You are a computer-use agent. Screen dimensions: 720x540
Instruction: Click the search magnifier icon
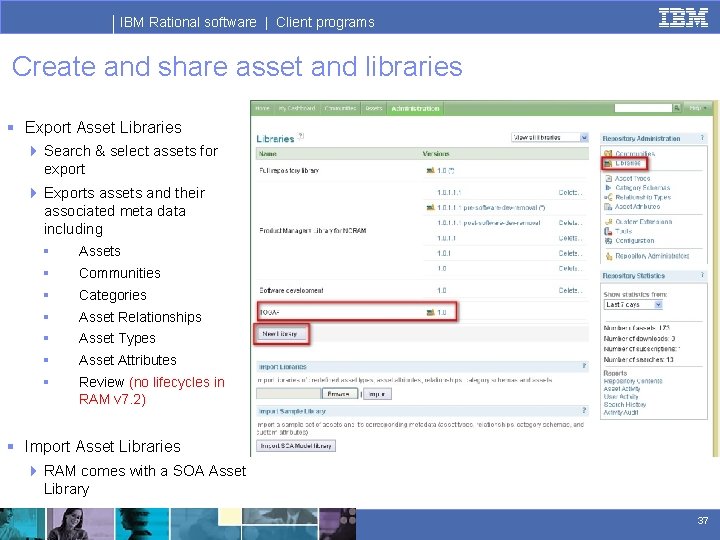click(676, 108)
